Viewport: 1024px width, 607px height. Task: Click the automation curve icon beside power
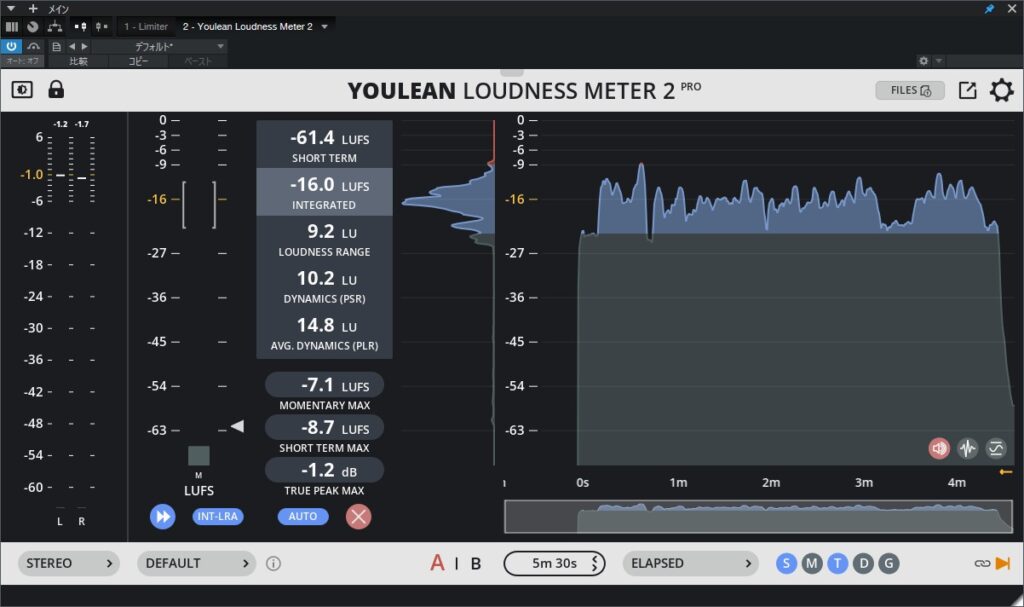[x=33, y=46]
